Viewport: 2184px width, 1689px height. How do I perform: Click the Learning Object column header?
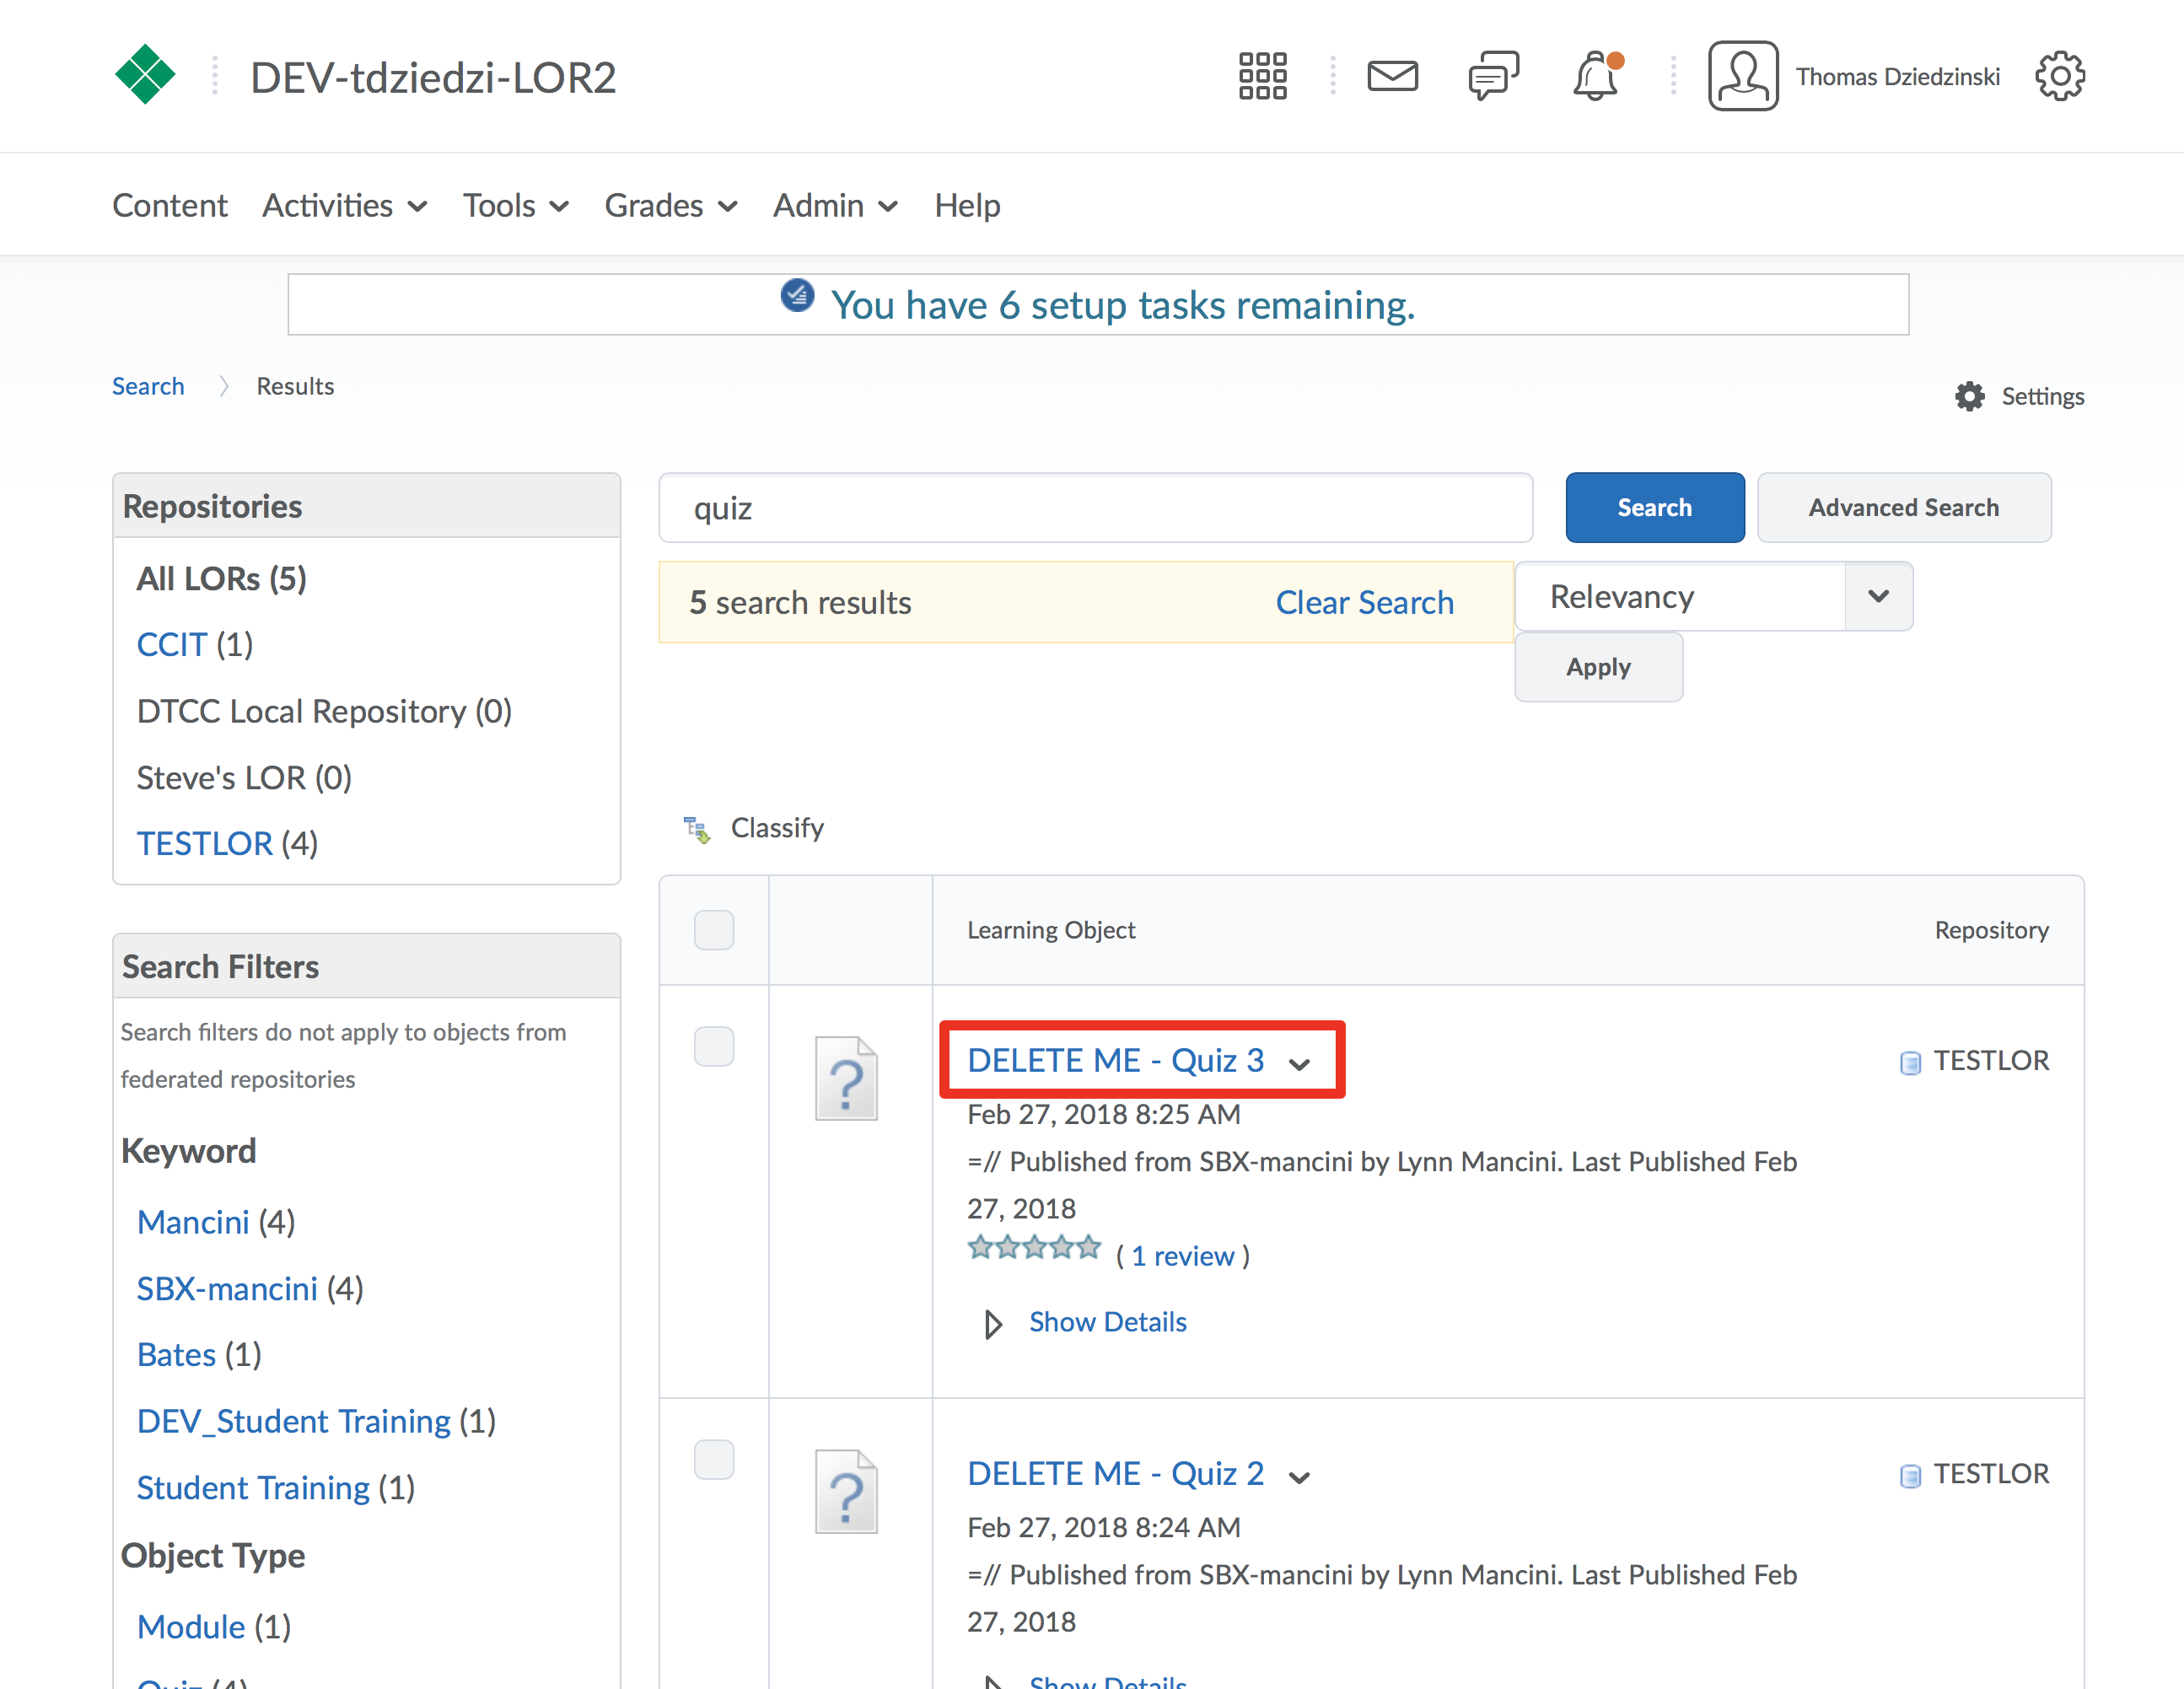pyautogui.click(x=1051, y=930)
